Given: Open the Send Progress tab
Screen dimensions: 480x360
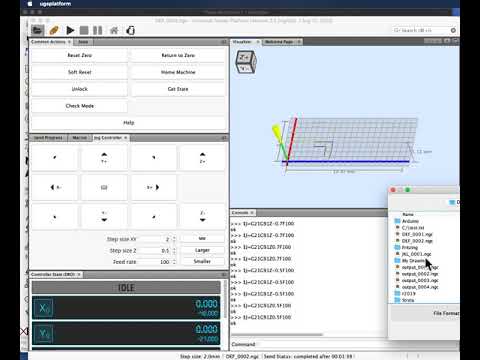Looking at the screenshot, I should (48, 138).
